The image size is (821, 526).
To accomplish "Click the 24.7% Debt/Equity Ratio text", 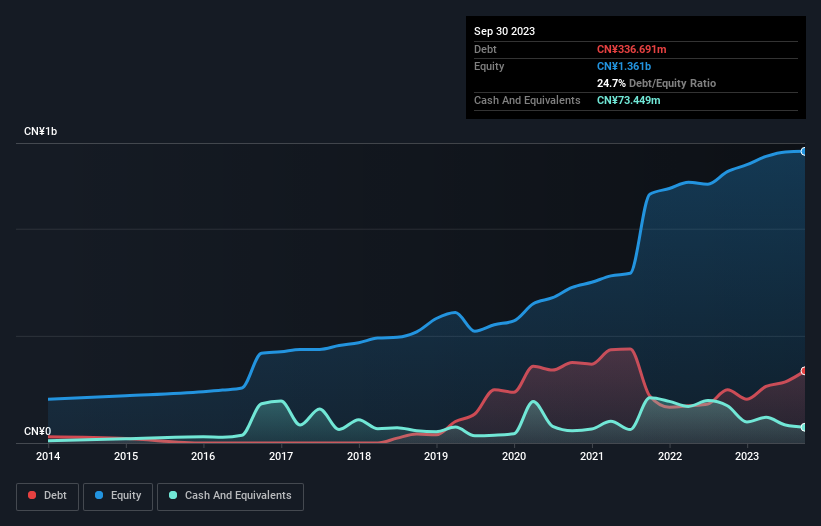I will (656, 83).
